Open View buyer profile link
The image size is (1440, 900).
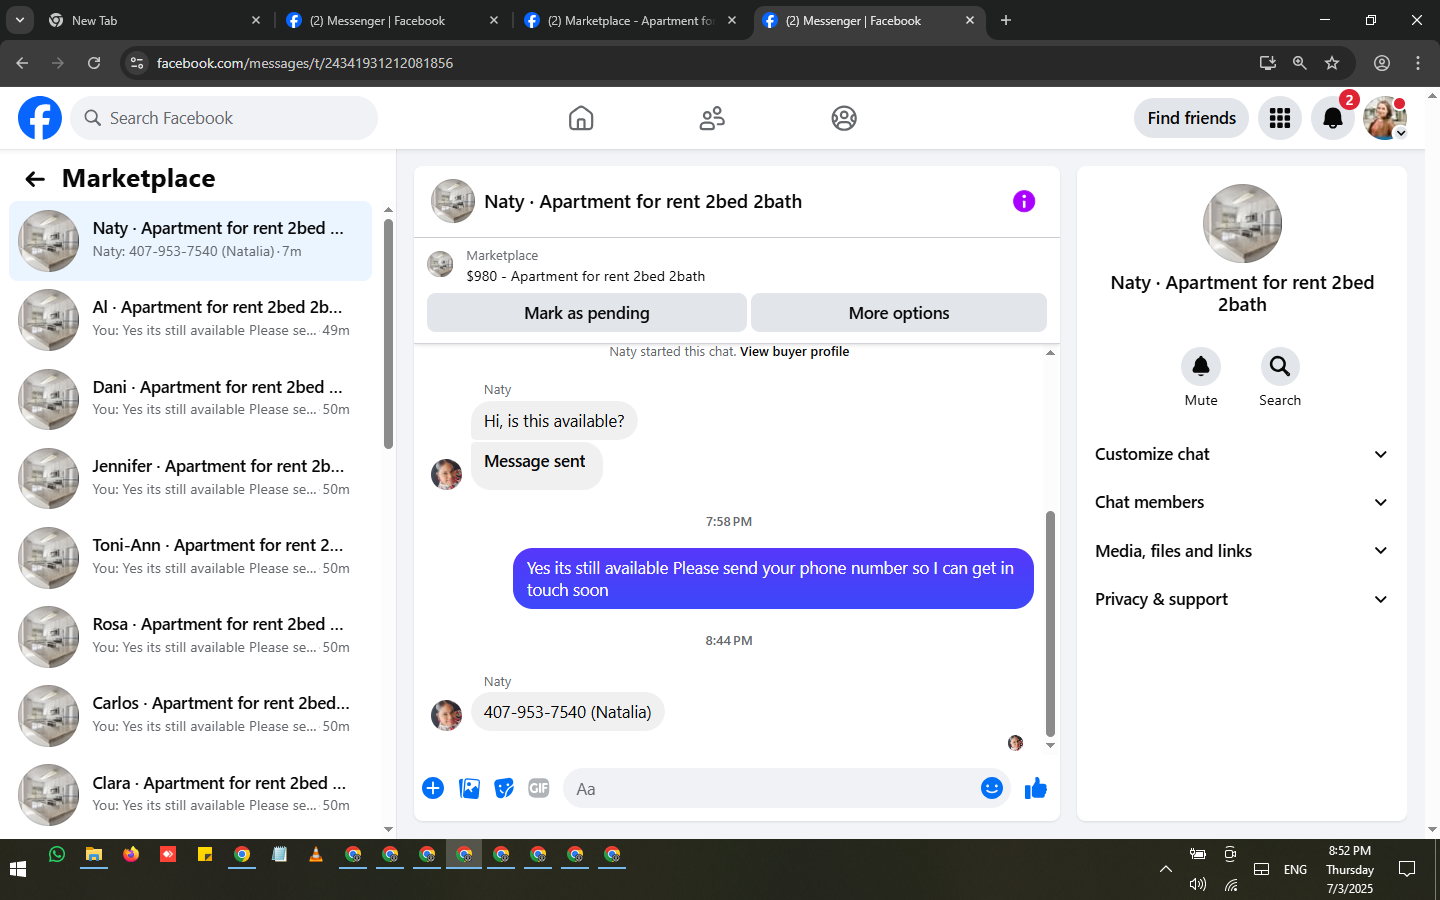coord(794,352)
